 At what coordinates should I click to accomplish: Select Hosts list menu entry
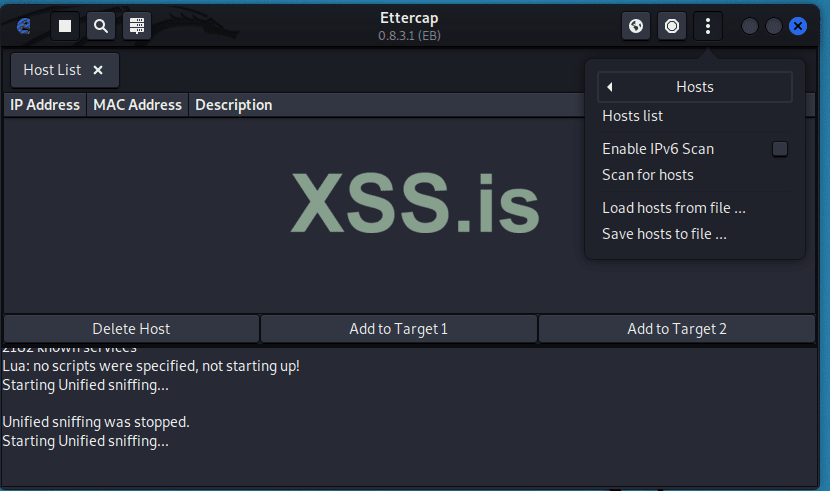click(632, 116)
